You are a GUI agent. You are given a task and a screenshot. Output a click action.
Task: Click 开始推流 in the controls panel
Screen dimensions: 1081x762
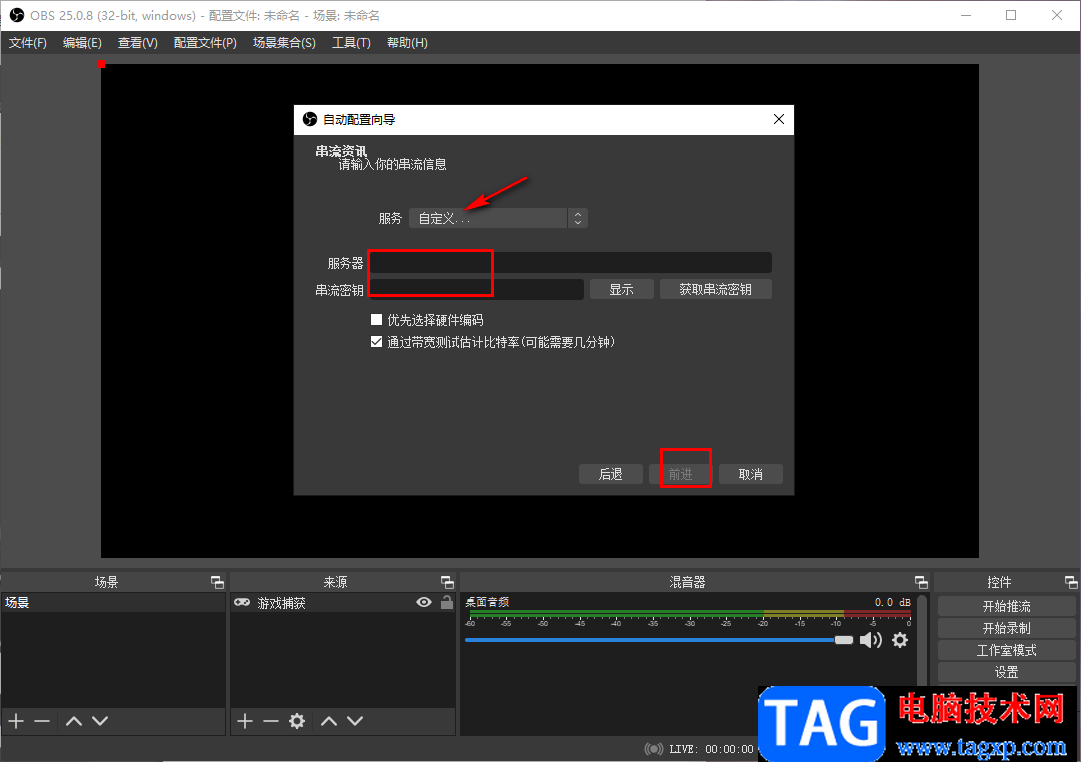[1006, 606]
